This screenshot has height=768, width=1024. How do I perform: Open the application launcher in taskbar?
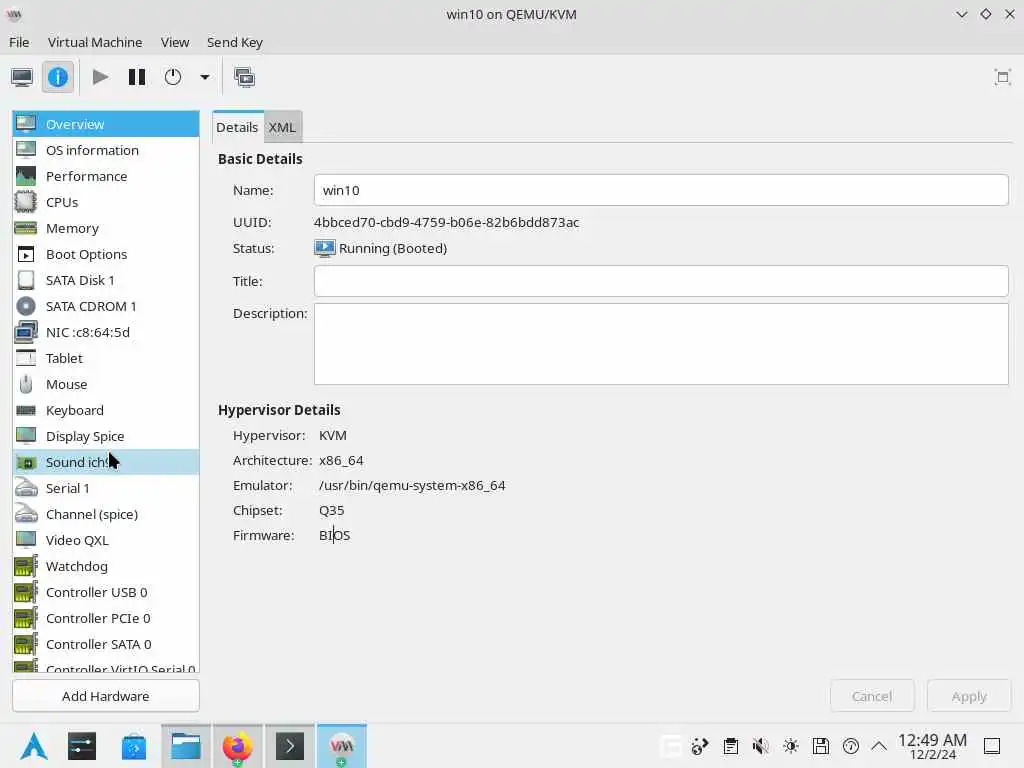tap(33, 746)
